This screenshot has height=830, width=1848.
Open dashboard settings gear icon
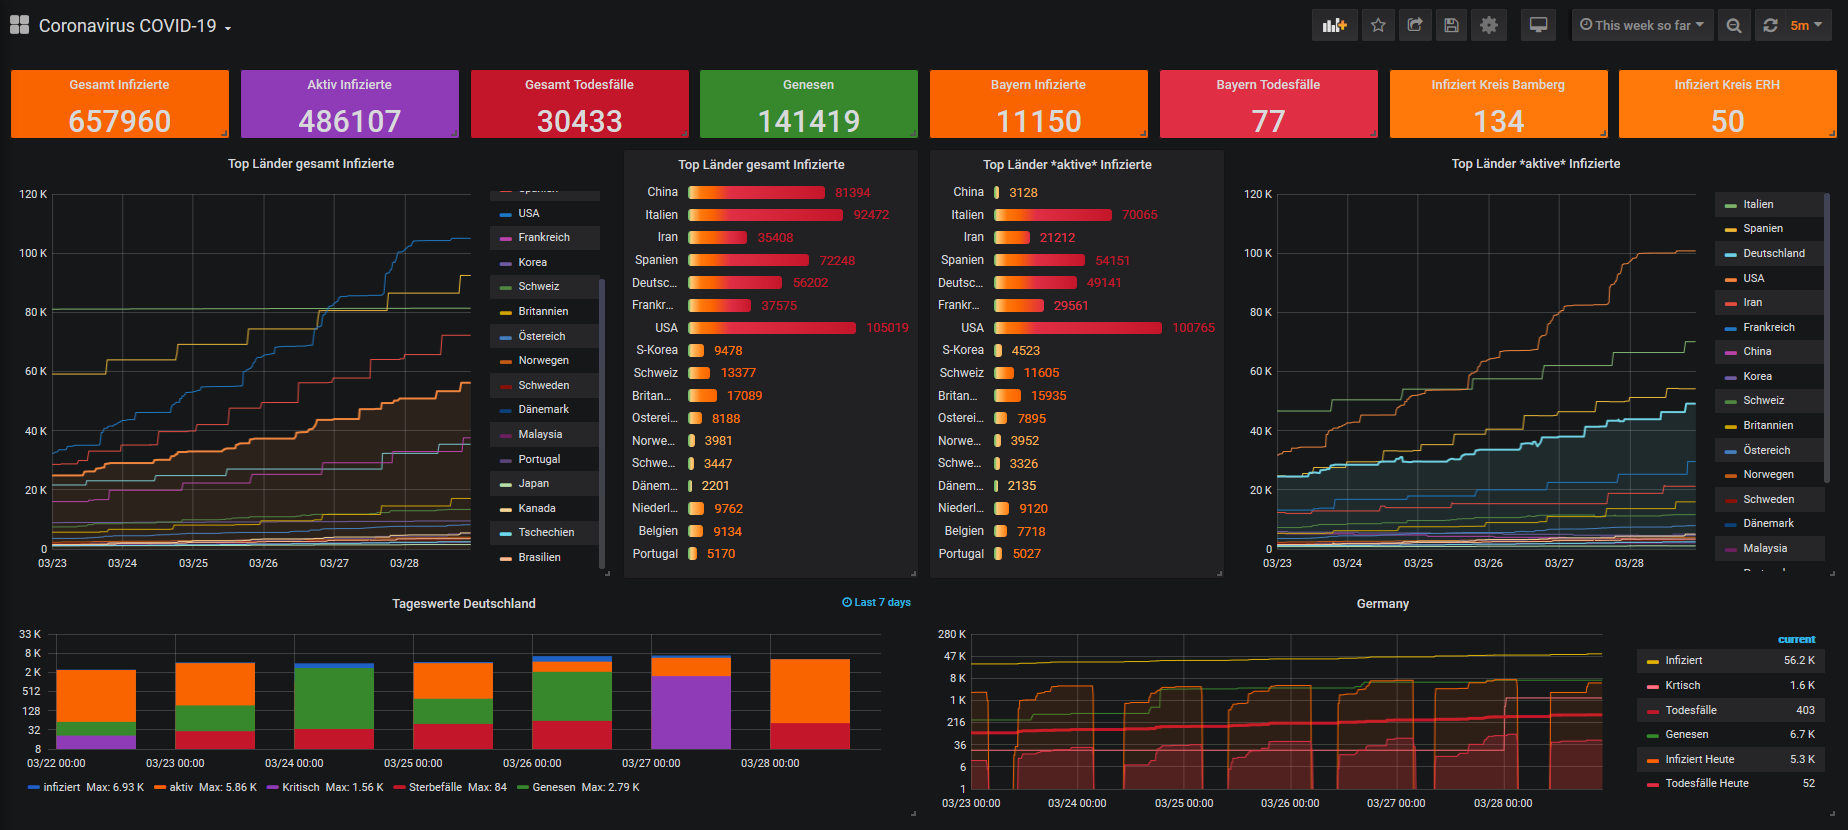[1489, 25]
